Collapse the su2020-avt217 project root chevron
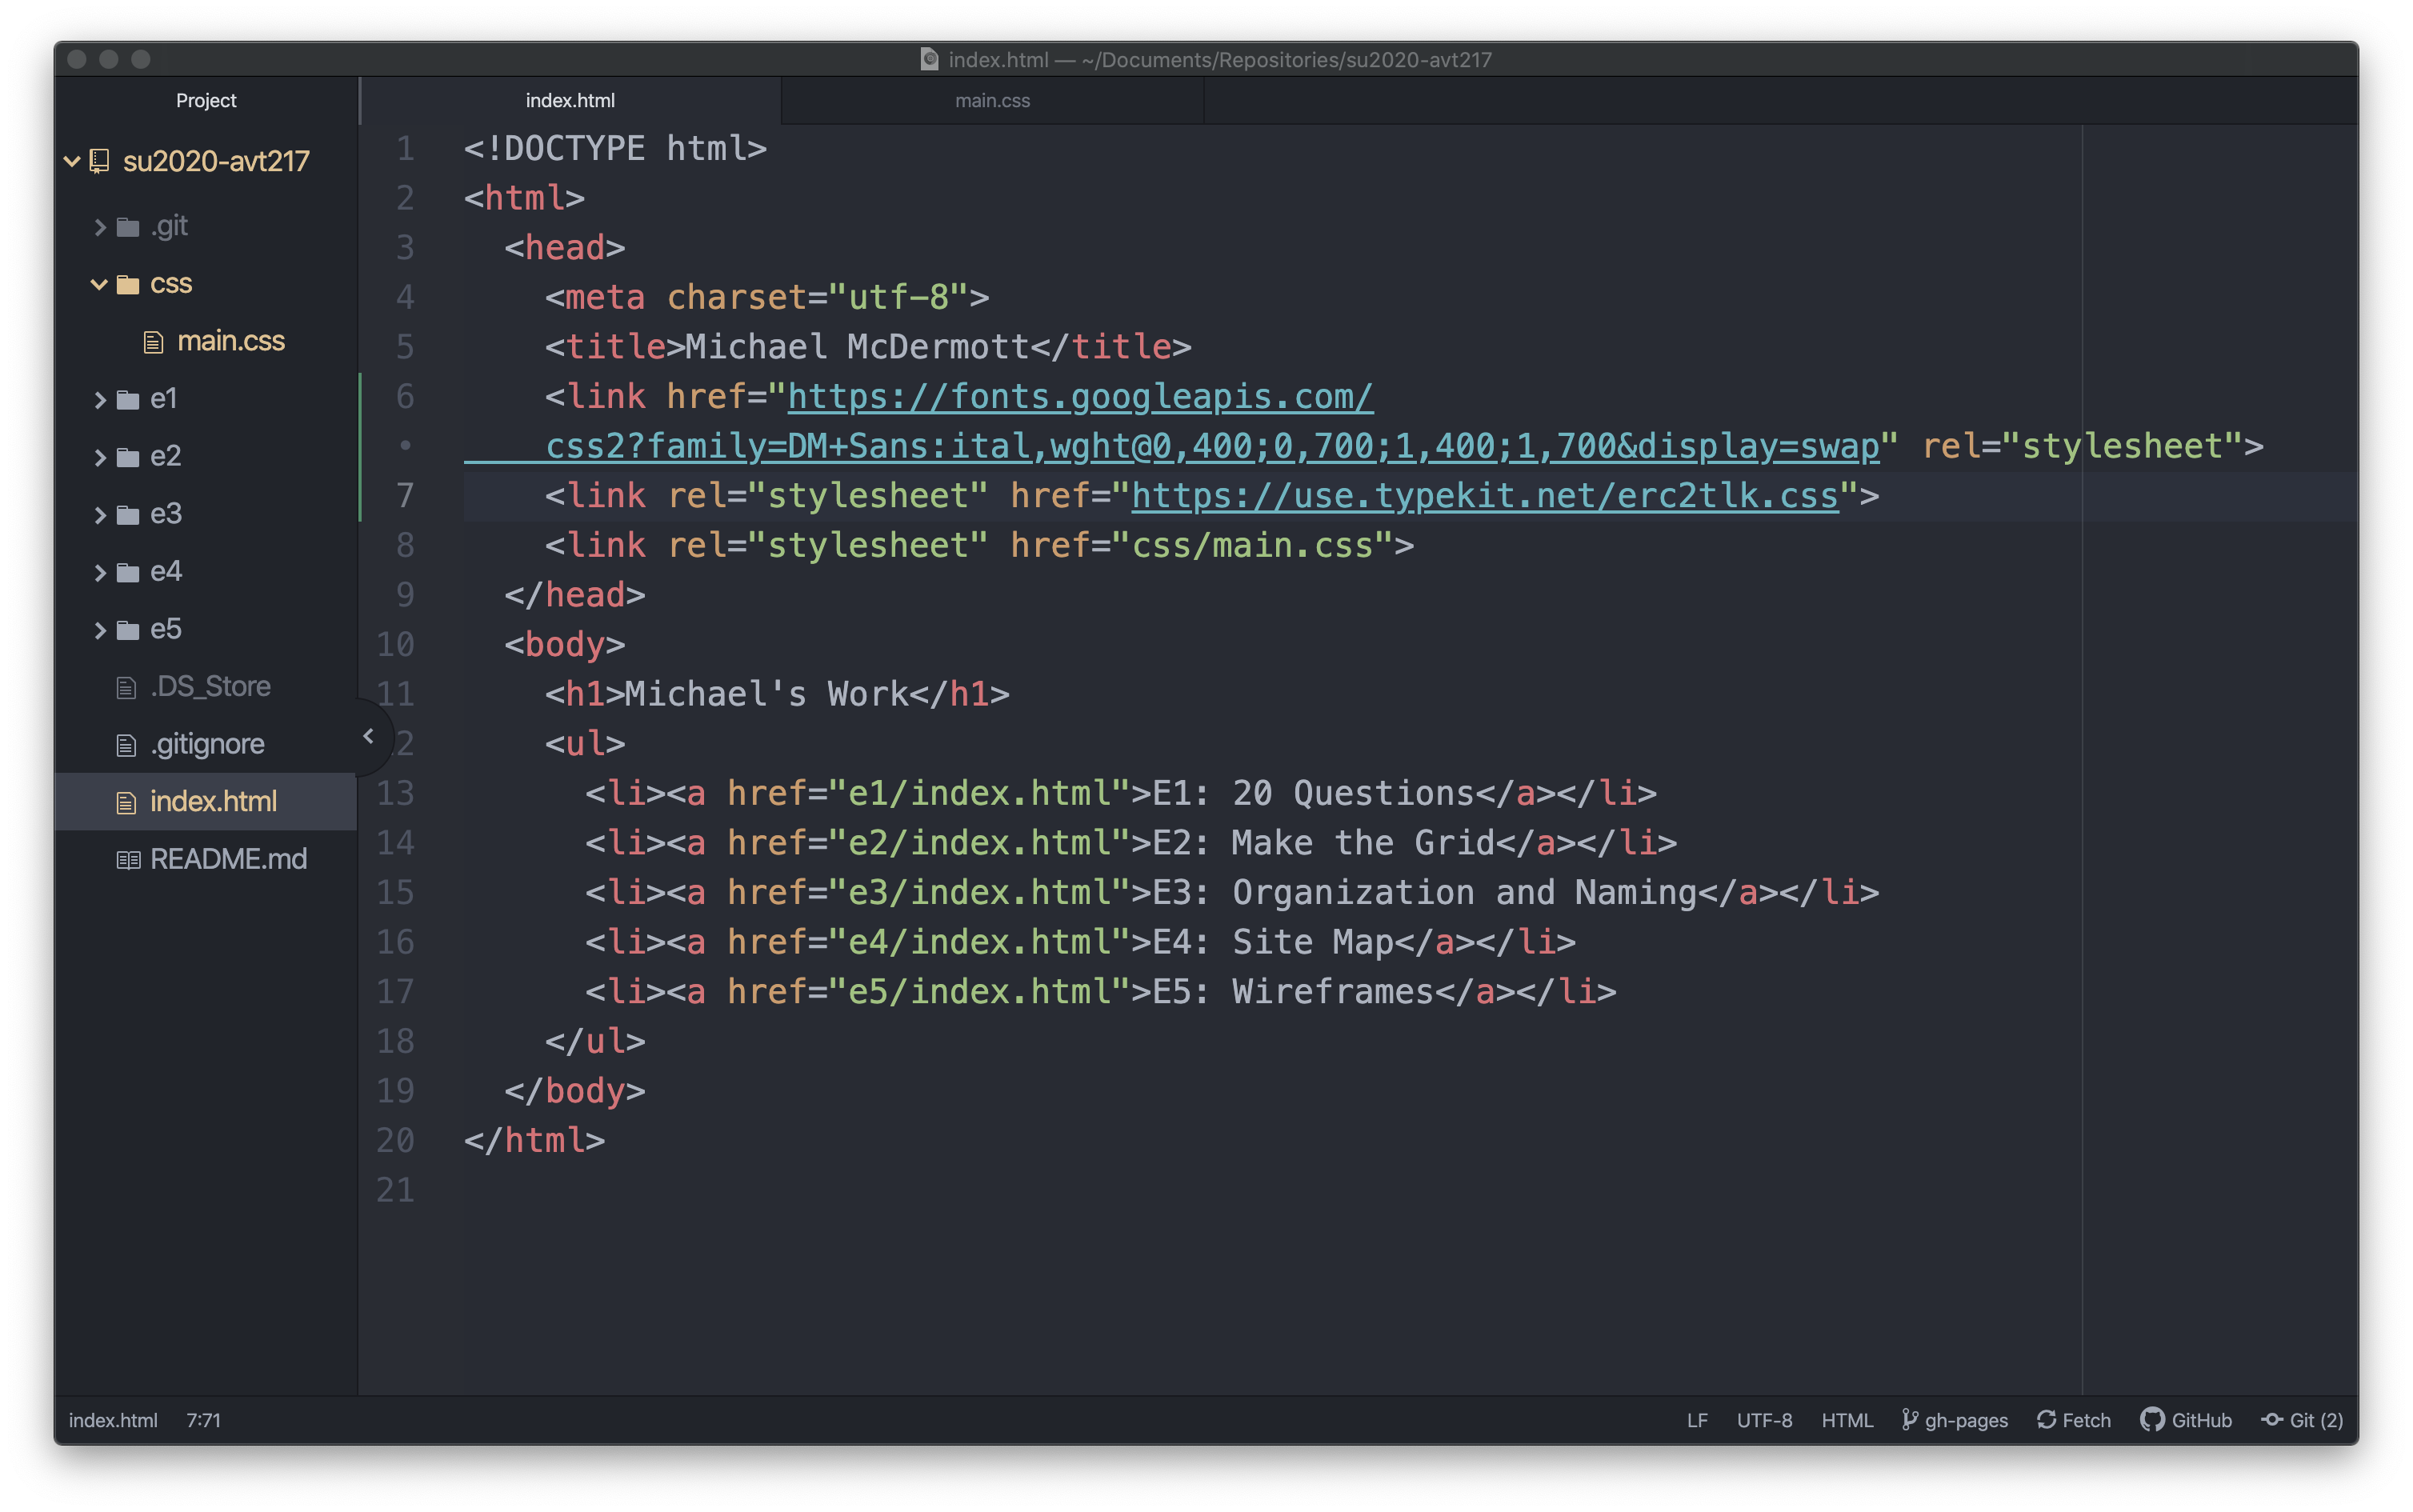Viewport: 2413px width, 1512px height. (72, 161)
